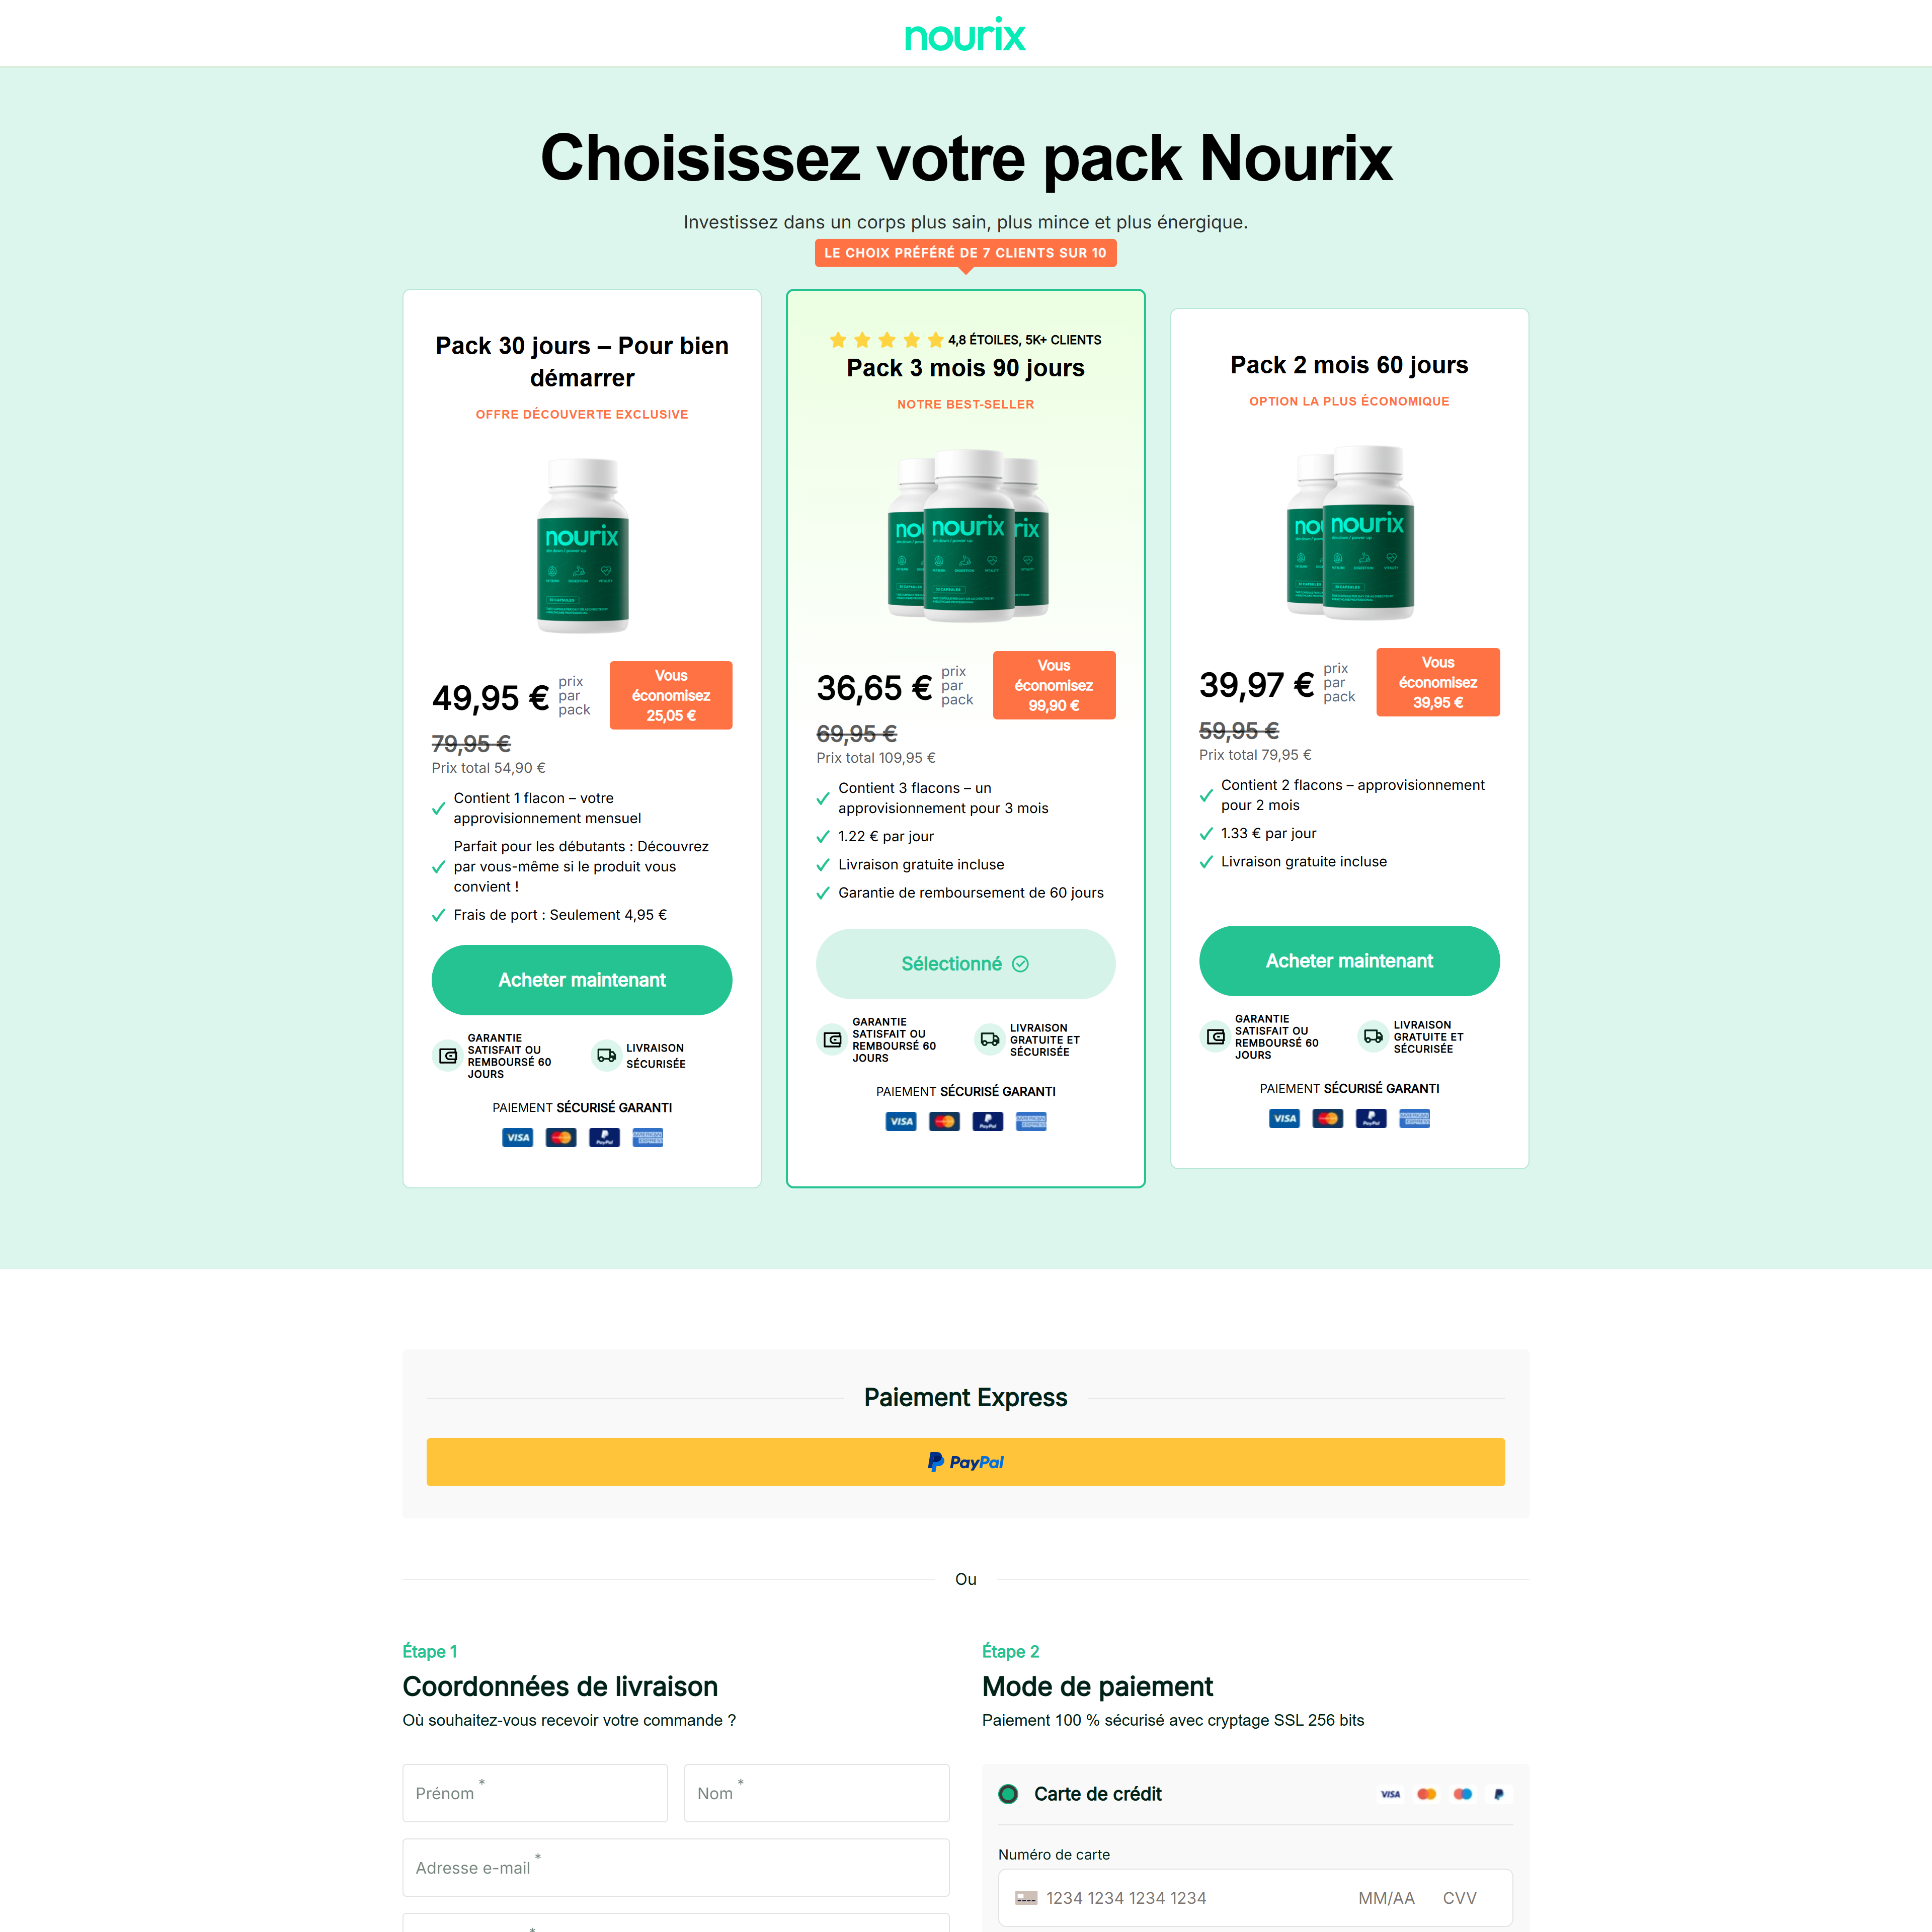
Task: Click the refund guarantee wallet icon in the 3-month pack
Action: point(832,1039)
